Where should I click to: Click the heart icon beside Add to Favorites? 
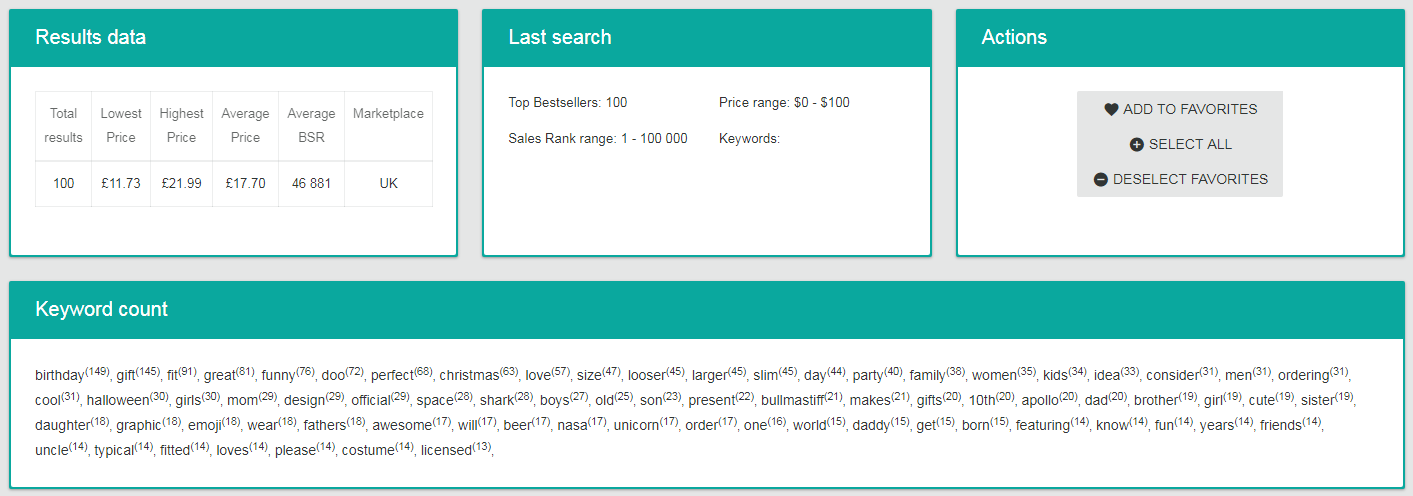coord(1111,110)
